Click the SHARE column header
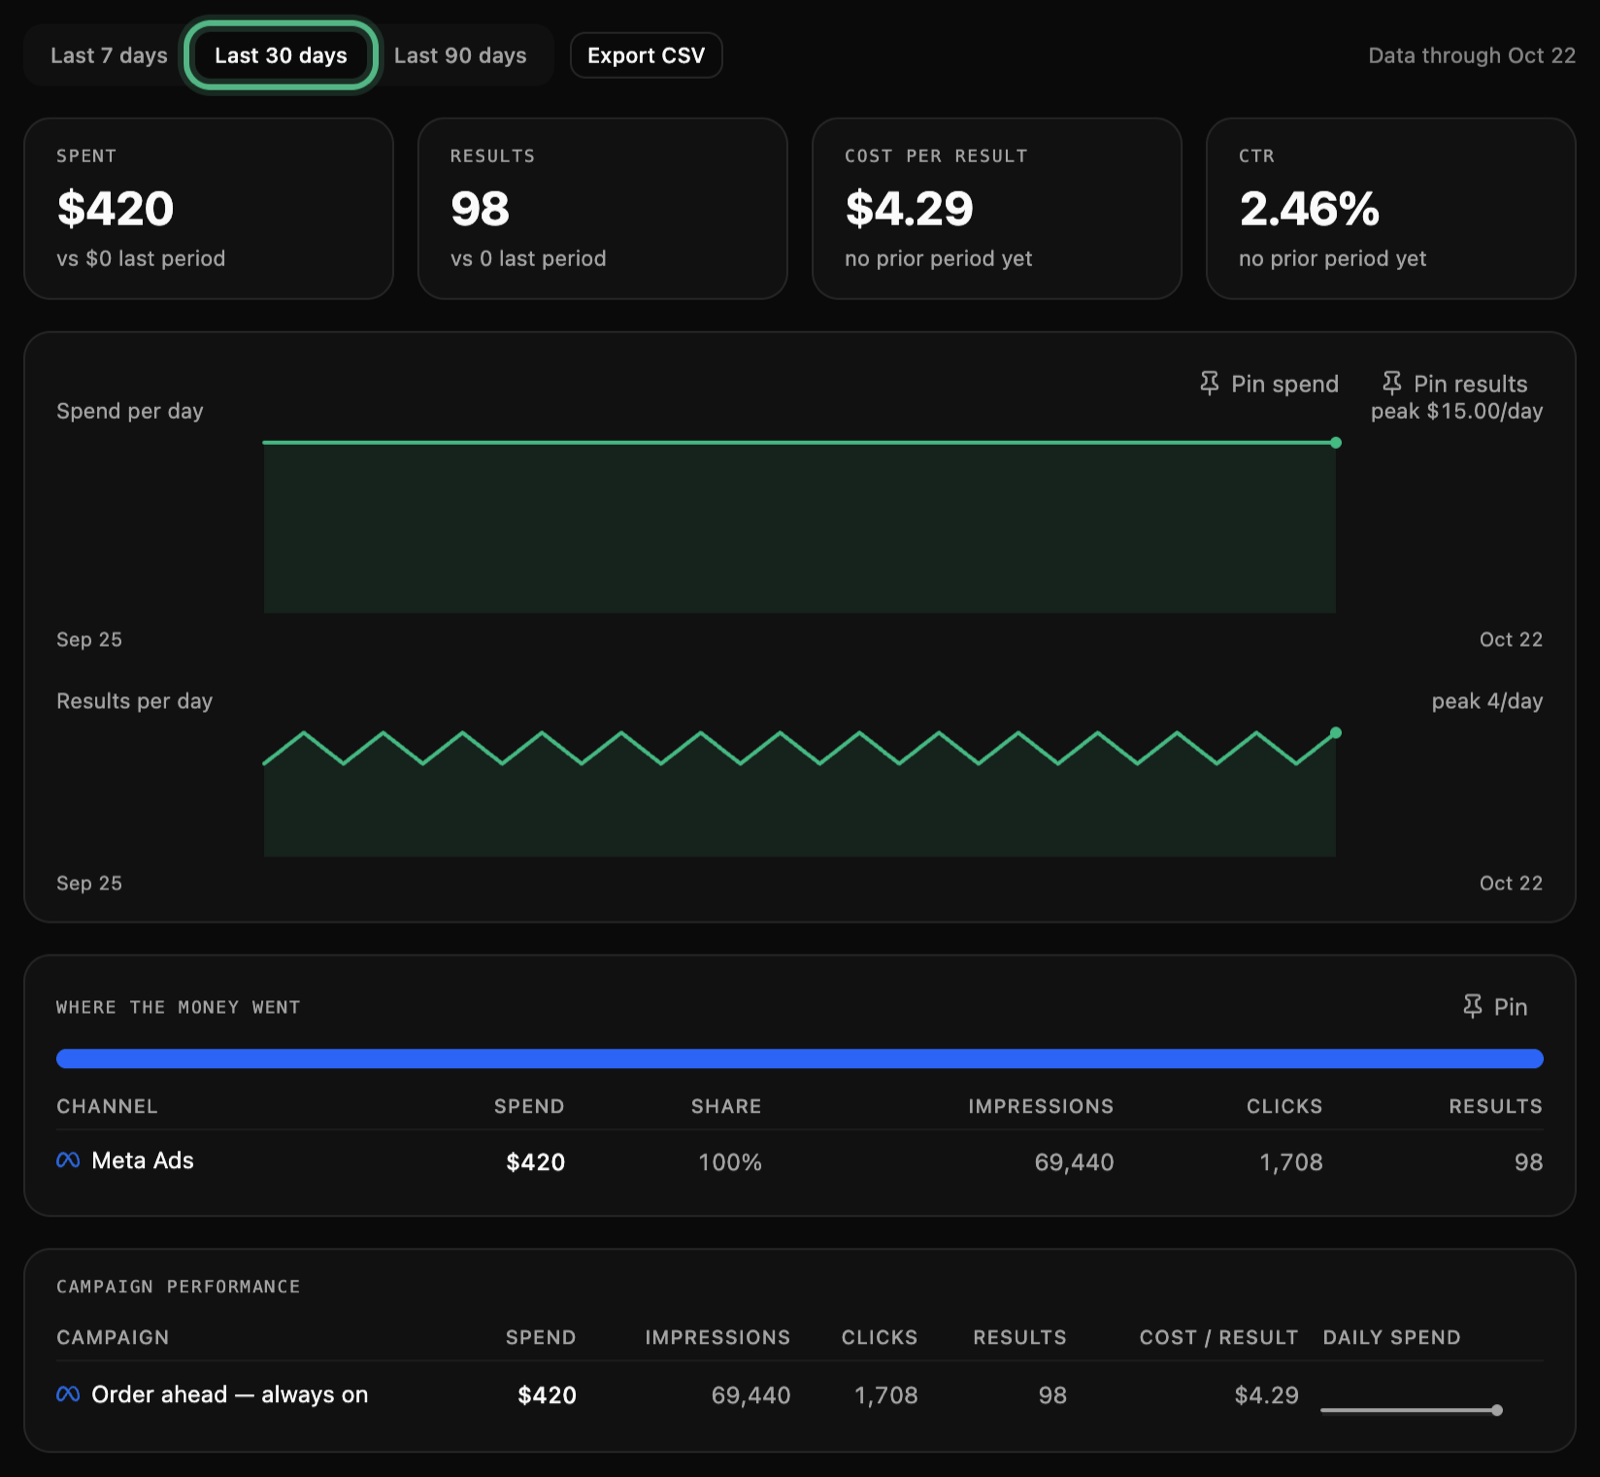 [726, 1106]
